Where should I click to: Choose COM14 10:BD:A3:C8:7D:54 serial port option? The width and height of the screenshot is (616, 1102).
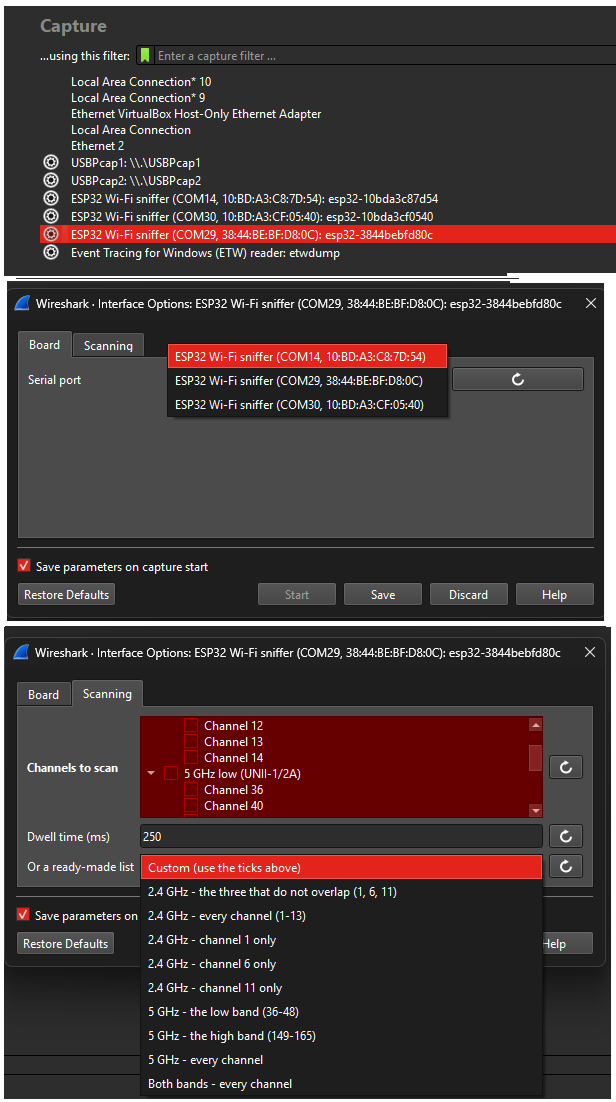307,356
